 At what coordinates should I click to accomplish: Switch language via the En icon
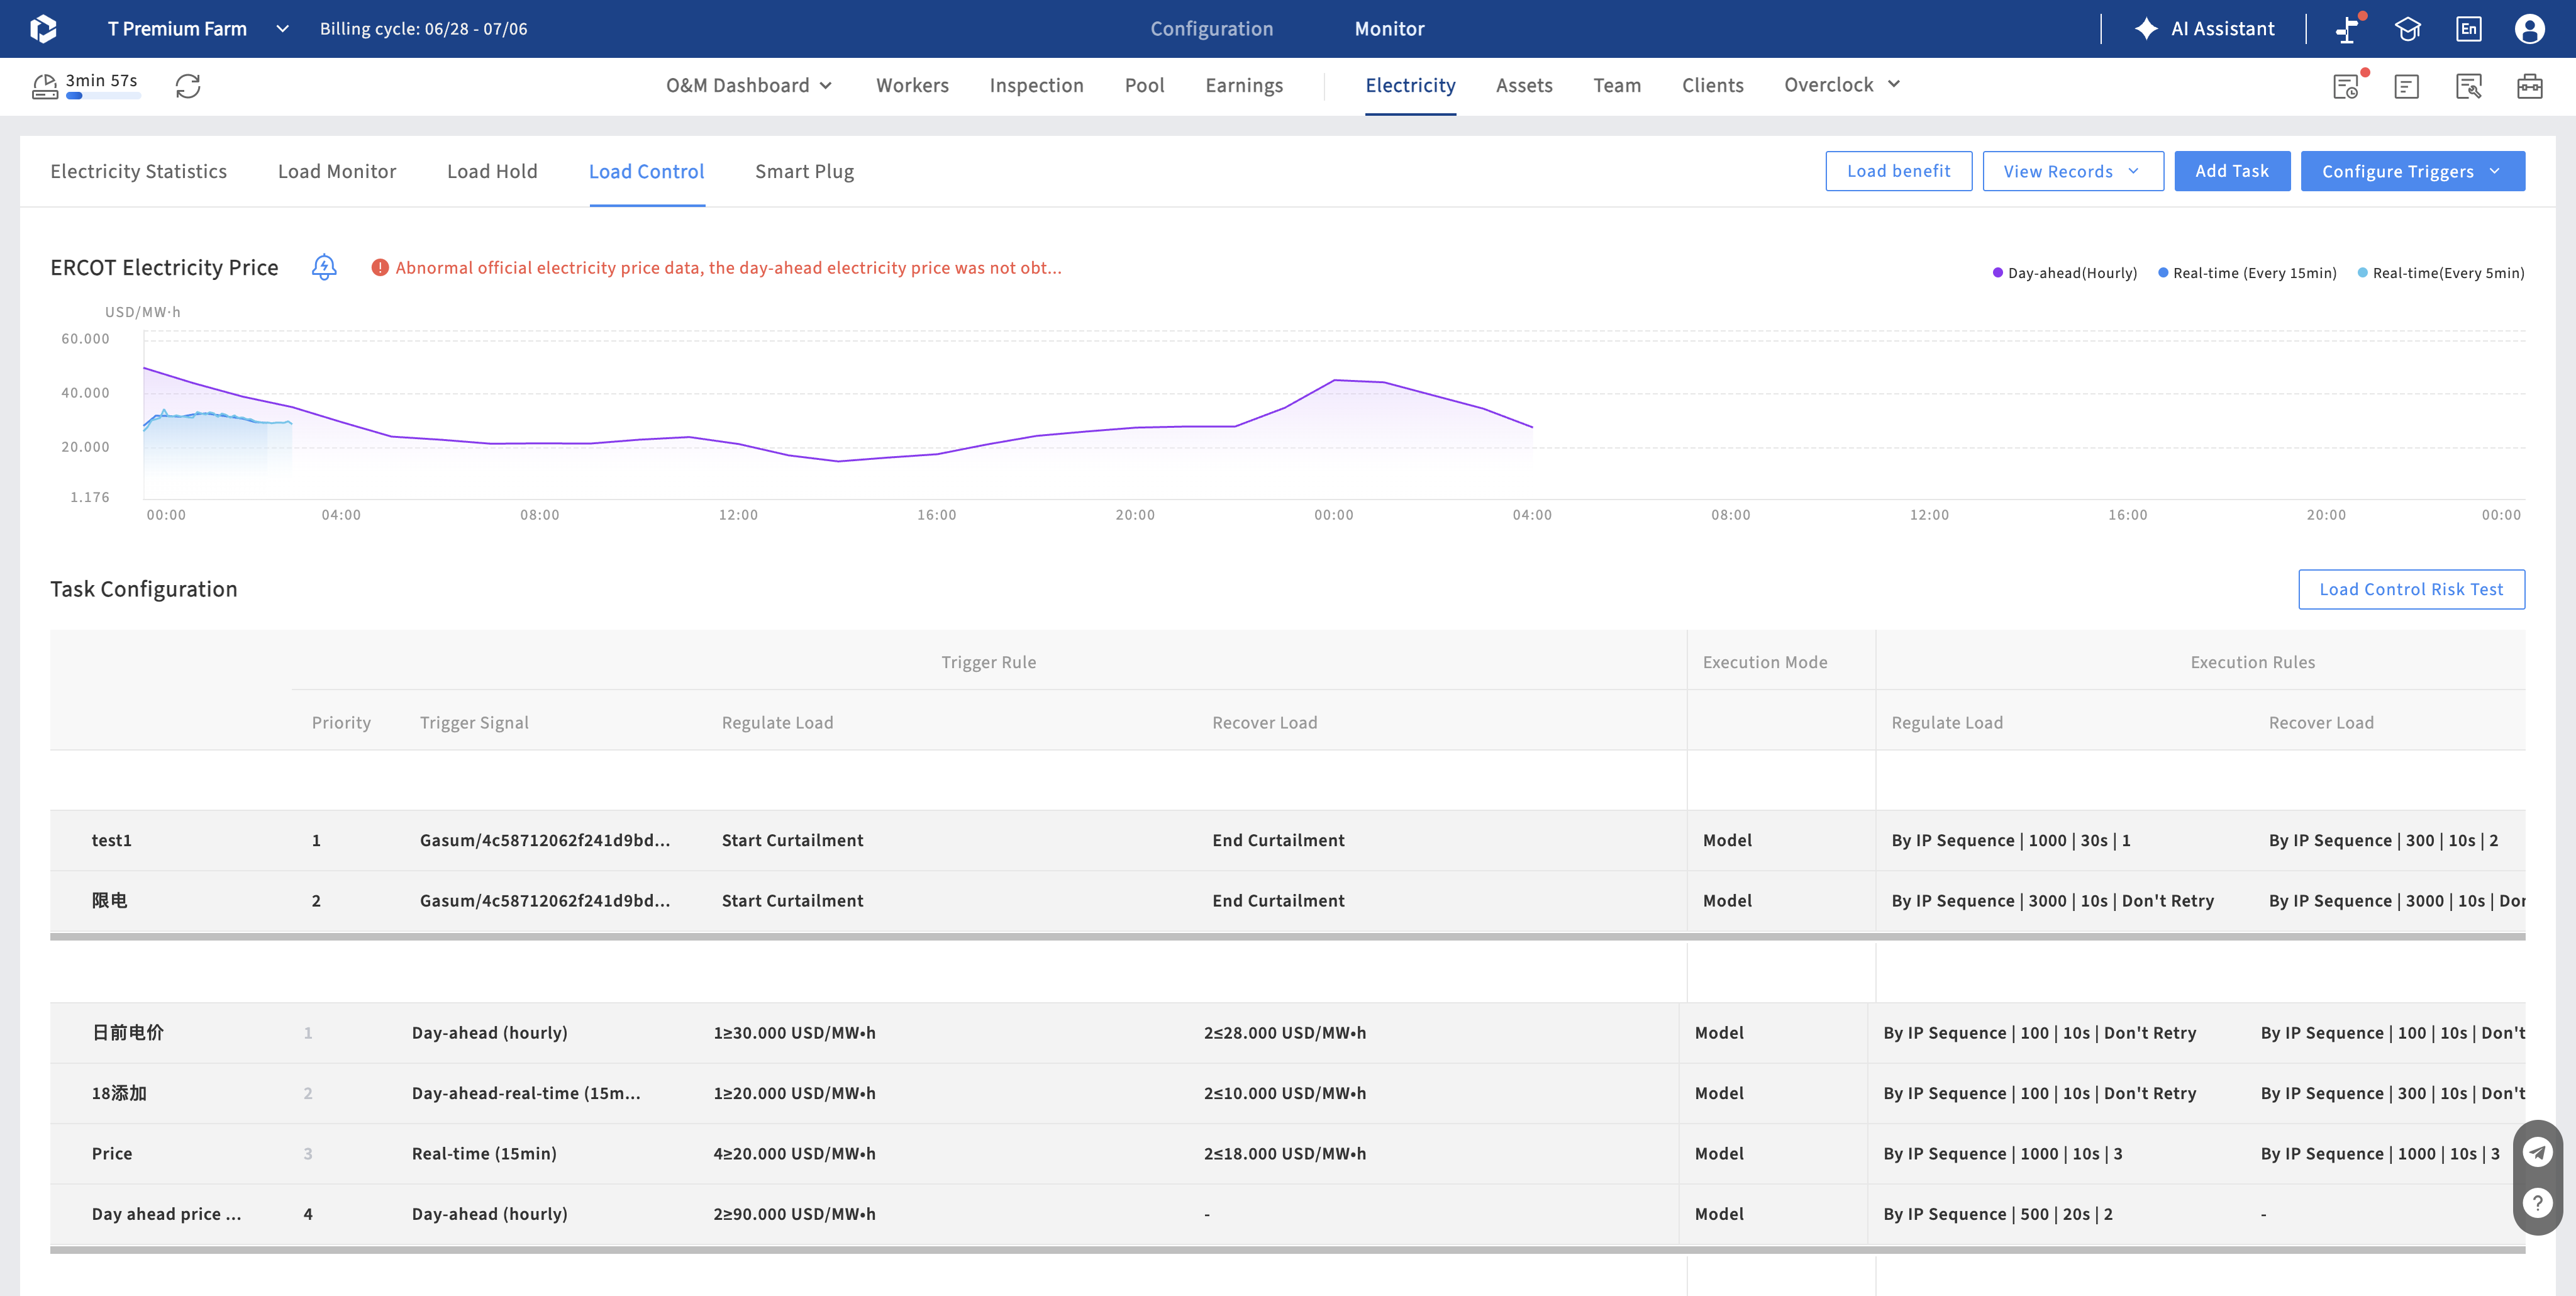[2468, 29]
